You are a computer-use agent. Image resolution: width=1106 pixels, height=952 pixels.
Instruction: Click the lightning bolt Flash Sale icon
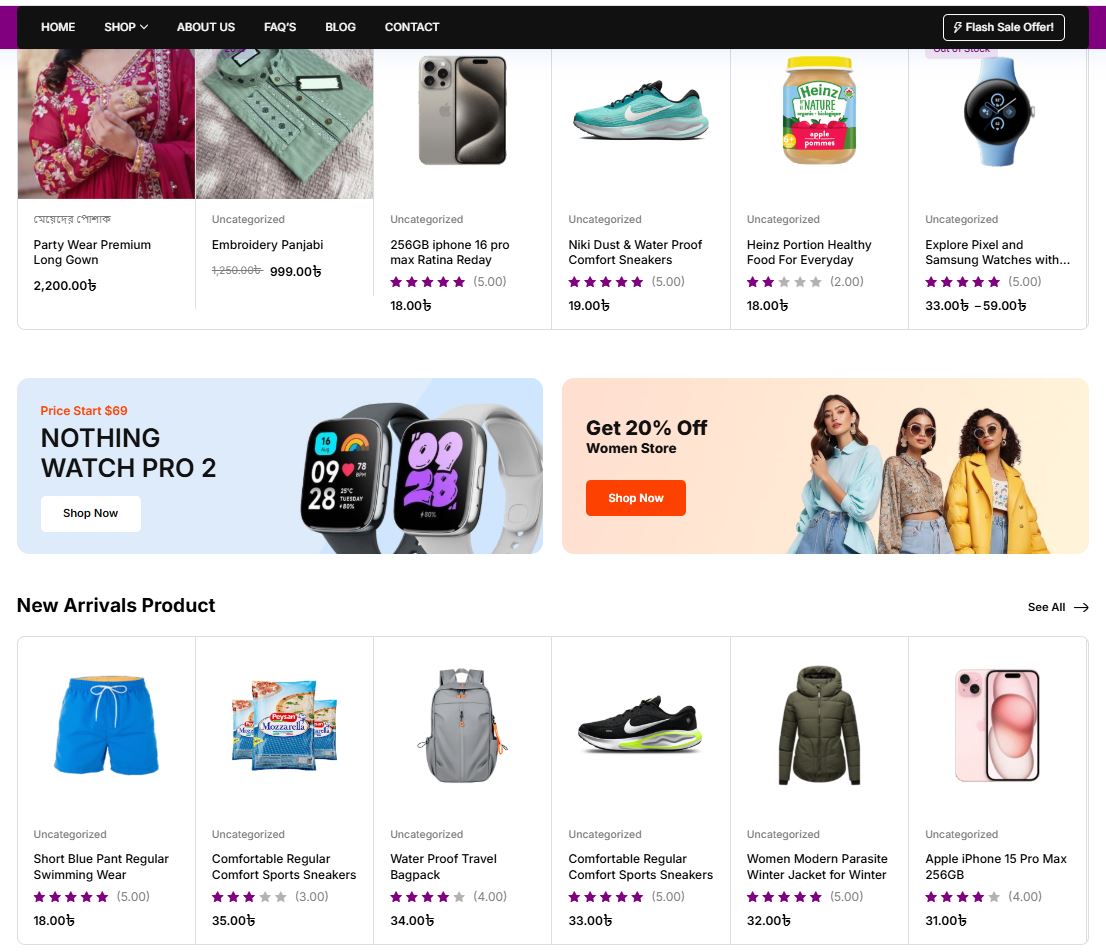(957, 27)
